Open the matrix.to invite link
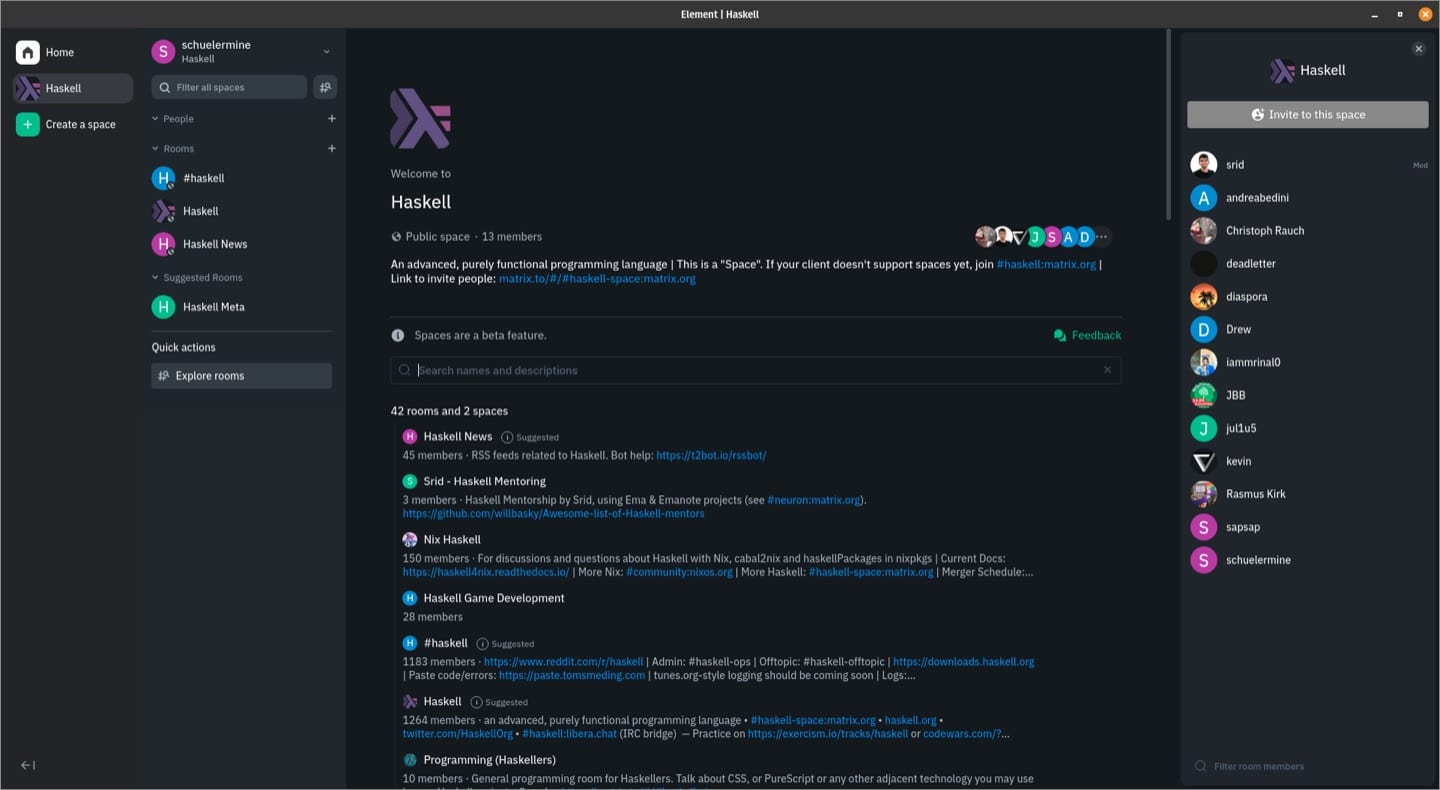1440x790 pixels. 597,279
